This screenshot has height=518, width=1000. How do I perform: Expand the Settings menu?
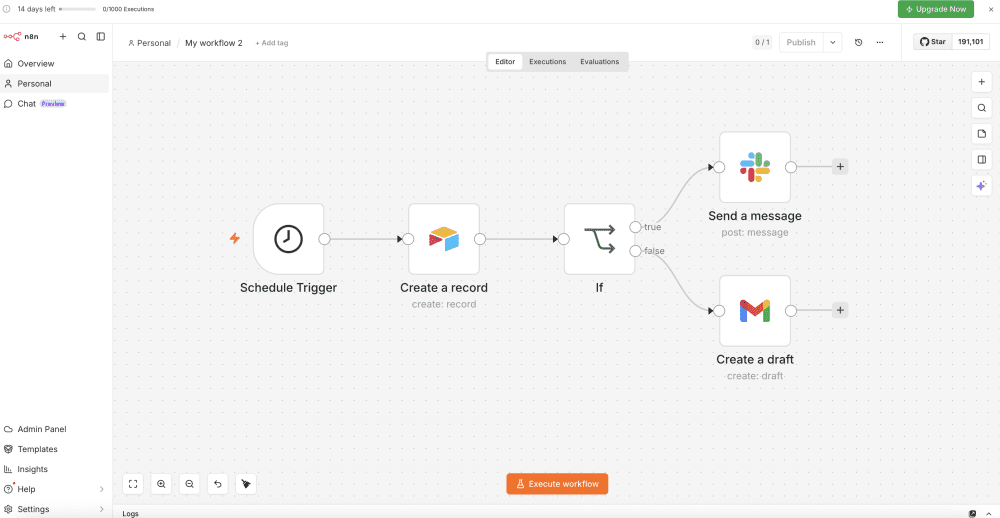55,509
